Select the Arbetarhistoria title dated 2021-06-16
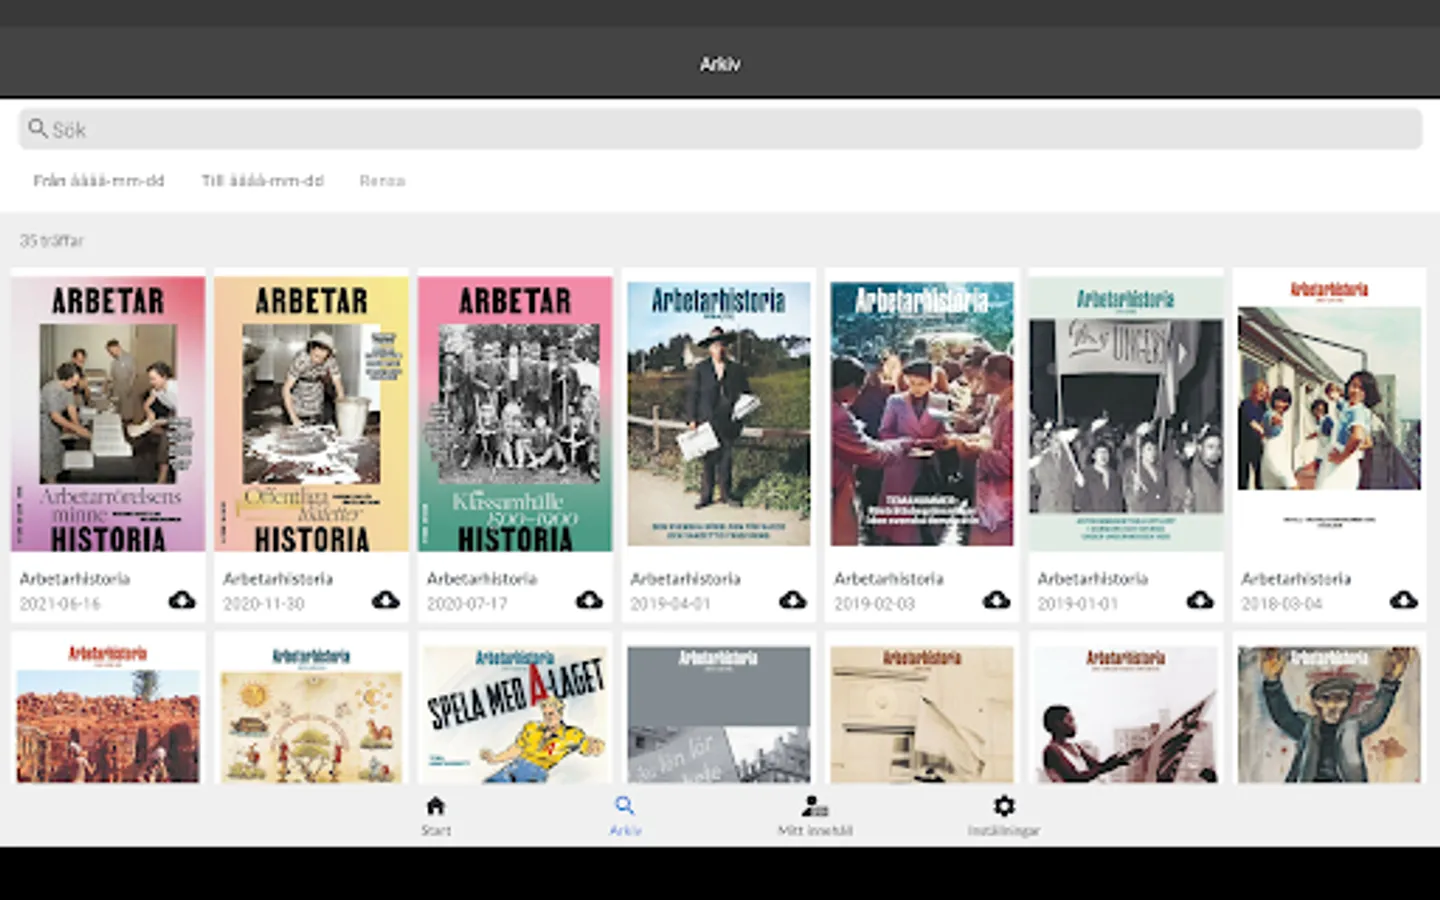This screenshot has height=900, width=1440. point(75,579)
